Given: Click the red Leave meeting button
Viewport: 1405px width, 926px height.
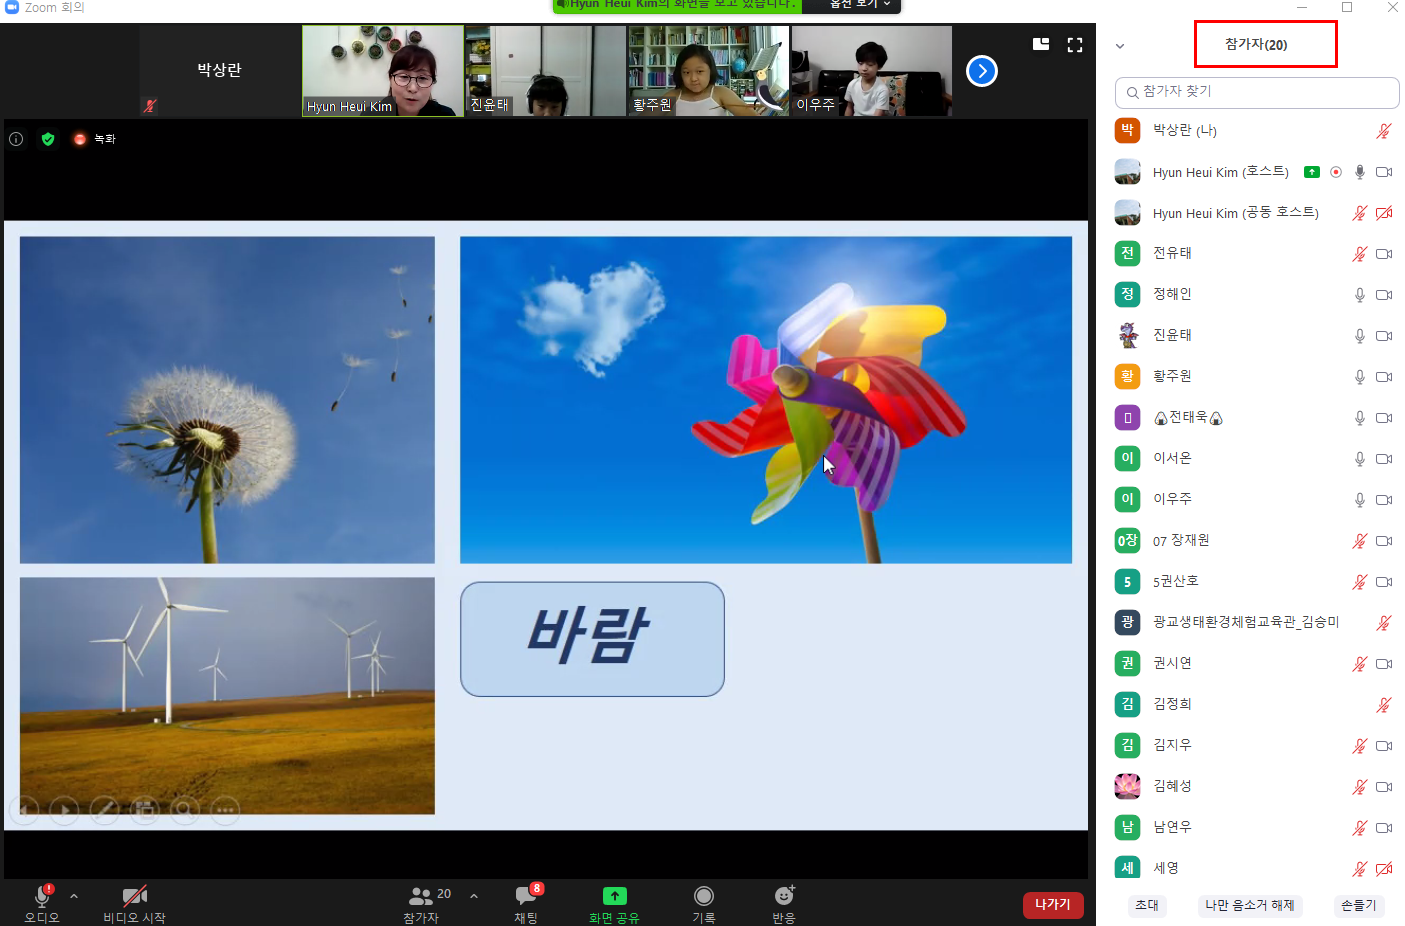Looking at the screenshot, I should click(1053, 905).
